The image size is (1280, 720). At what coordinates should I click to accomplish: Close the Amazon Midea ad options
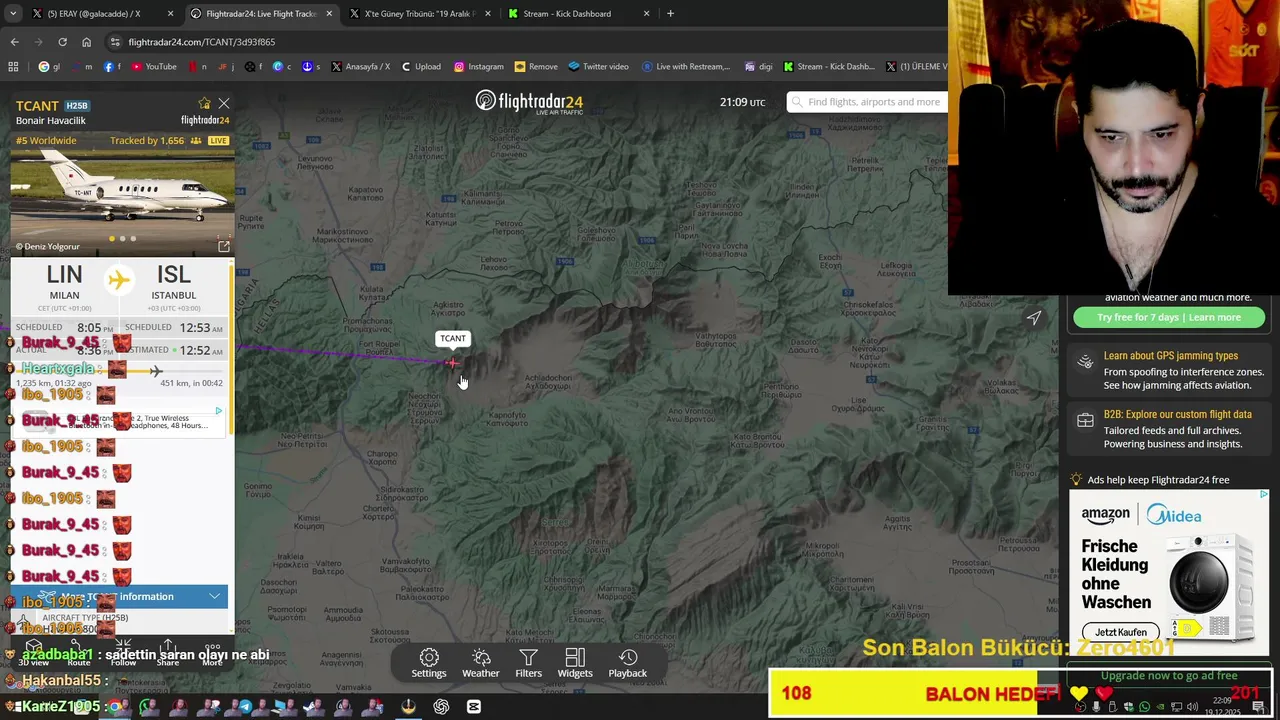tap(1263, 495)
